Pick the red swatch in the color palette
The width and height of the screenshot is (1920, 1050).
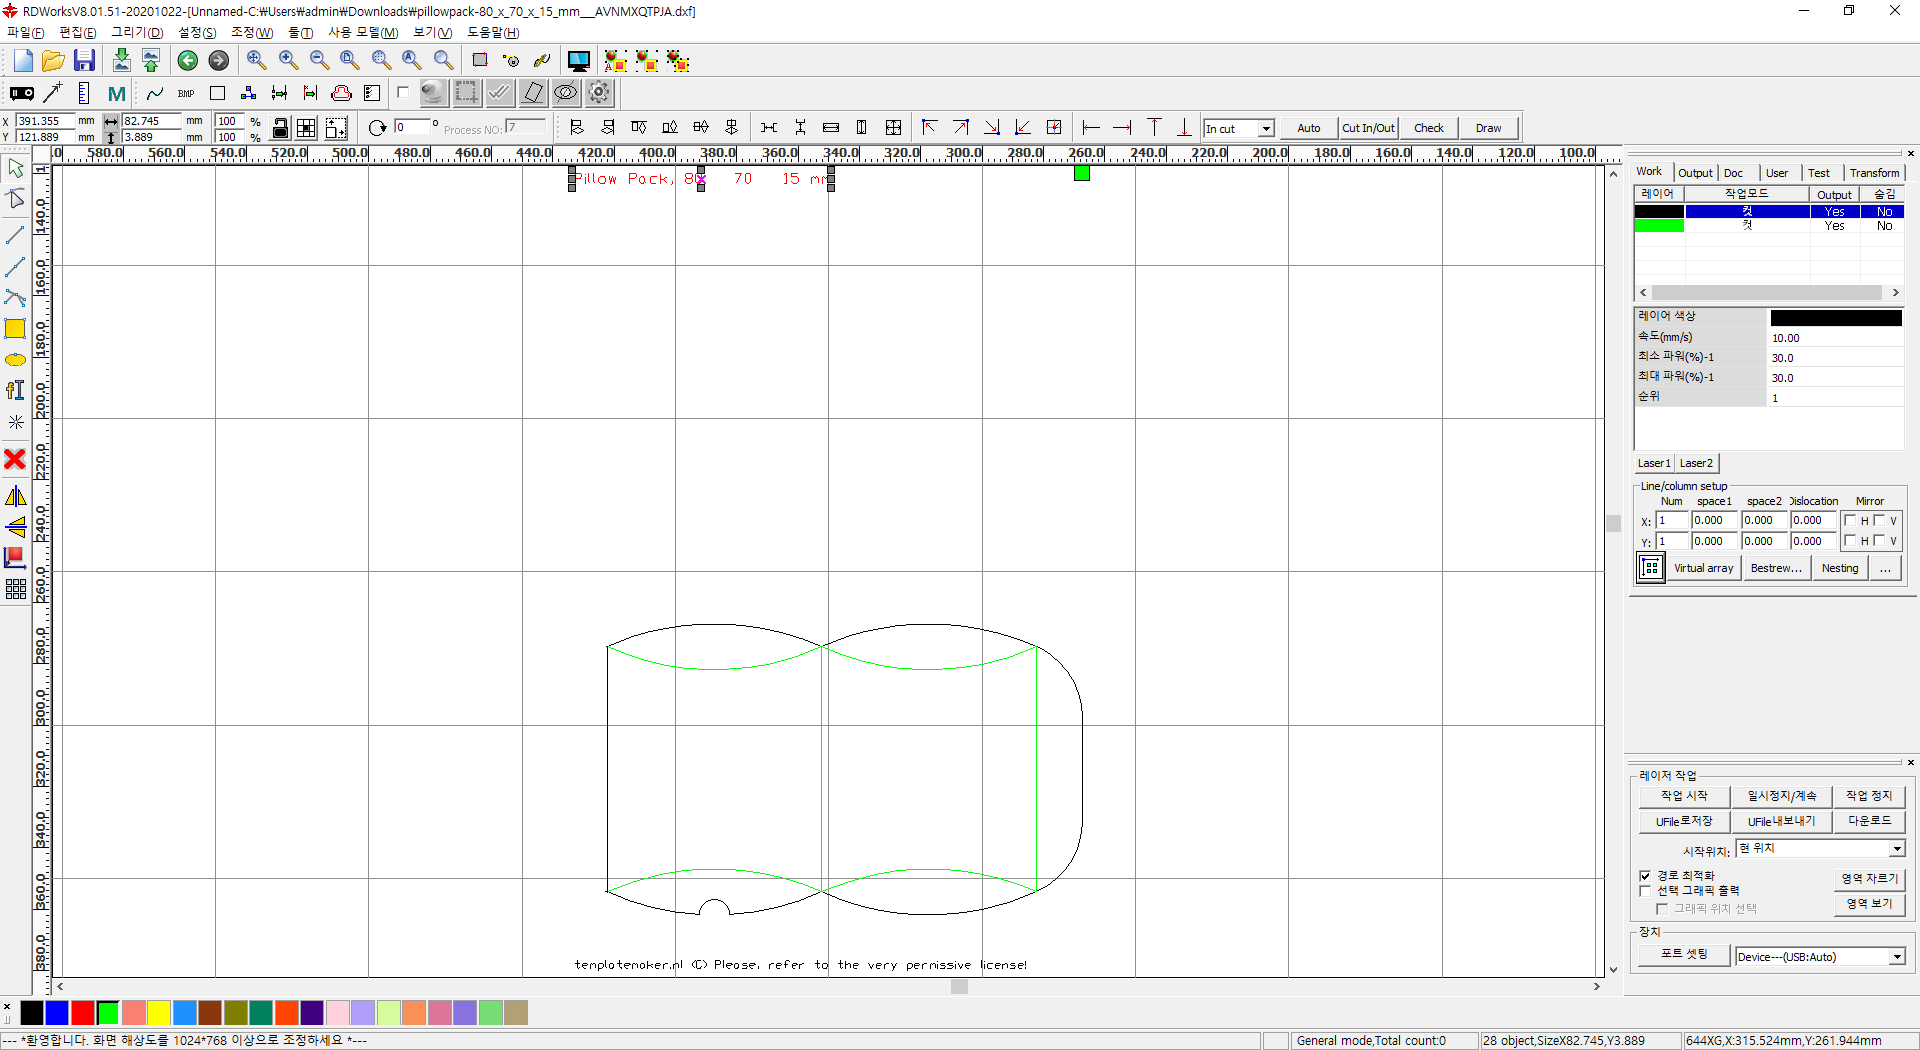pos(83,1013)
